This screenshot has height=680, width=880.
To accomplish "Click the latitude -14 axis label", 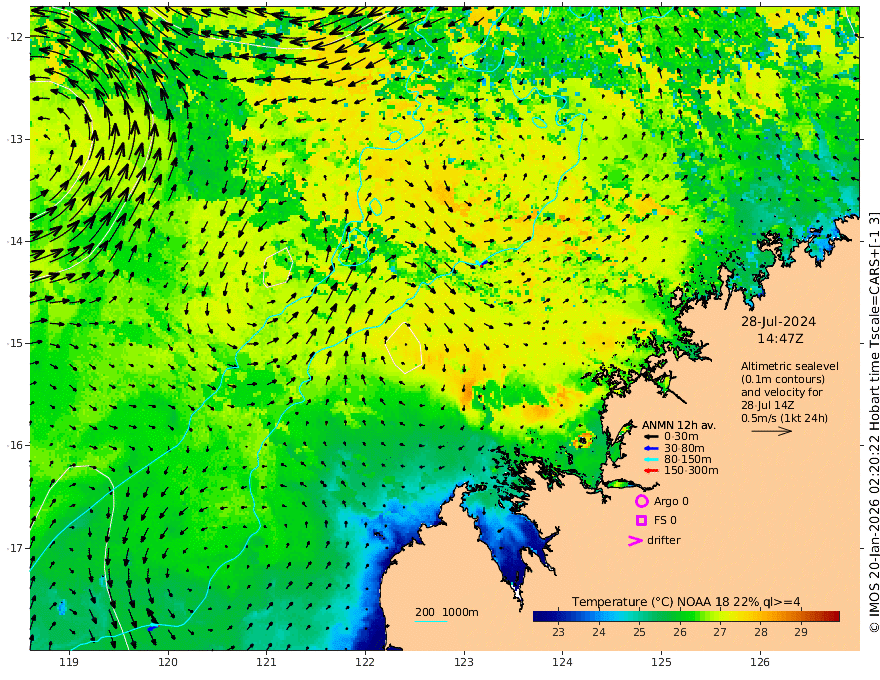I will (15, 241).
